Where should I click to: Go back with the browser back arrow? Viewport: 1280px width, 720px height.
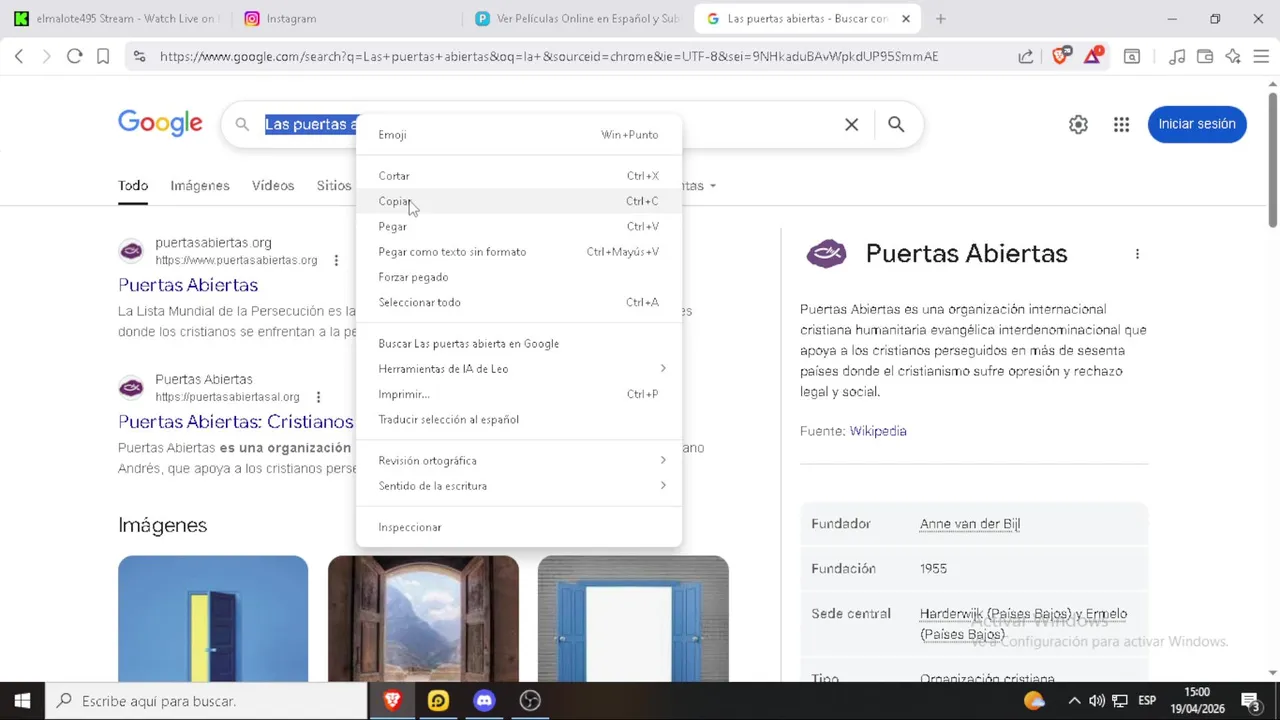pyautogui.click(x=19, y=57)
